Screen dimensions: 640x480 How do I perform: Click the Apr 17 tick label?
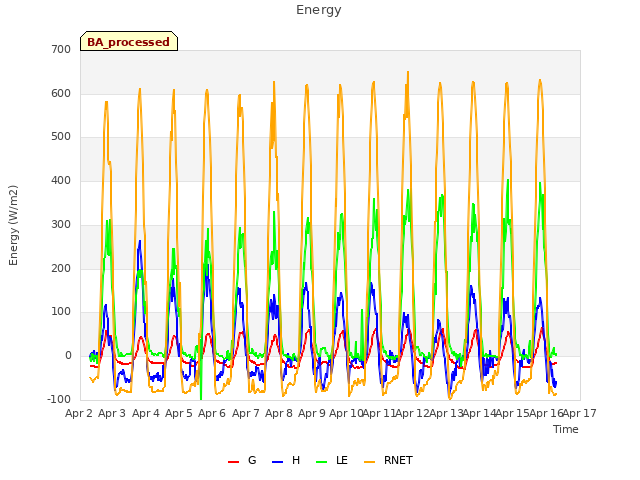[580, 413]
